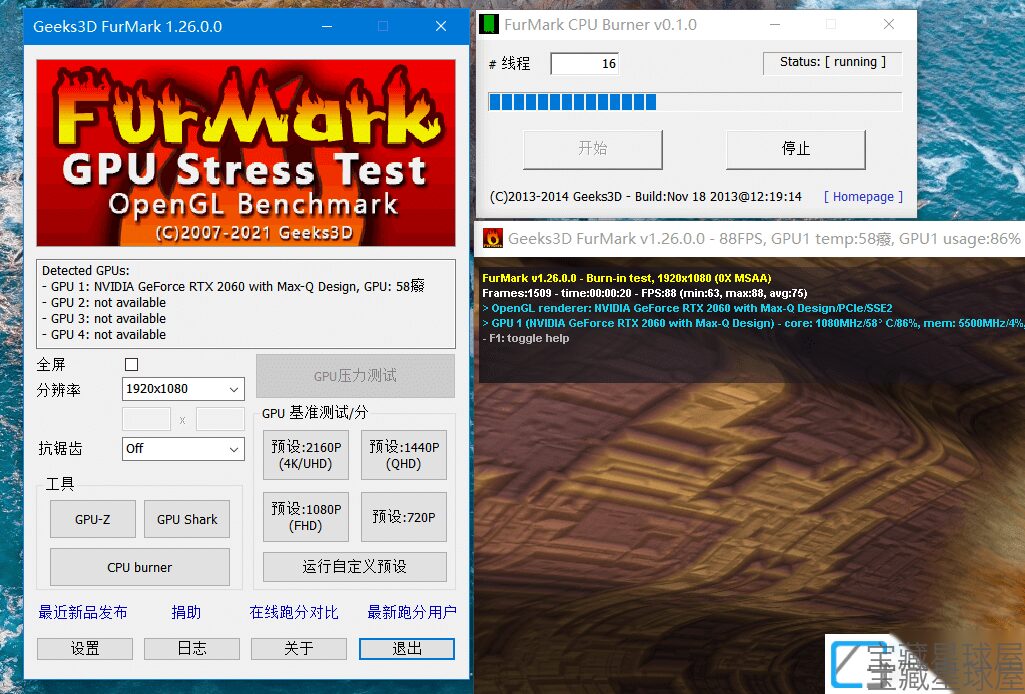Click the 线程 thread count field showing 16
1025x694 pixels.
click(584, 63)
